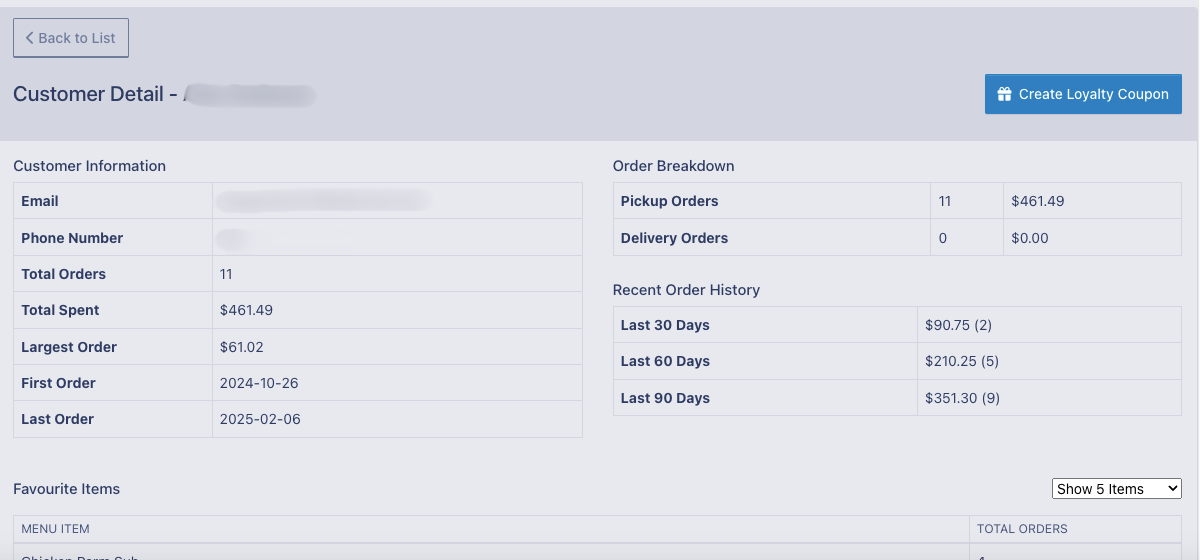This screenshot has height=560, width=1200.
Task: Select the Largest Order value $61.02
Action: click(x=242, y=347)
